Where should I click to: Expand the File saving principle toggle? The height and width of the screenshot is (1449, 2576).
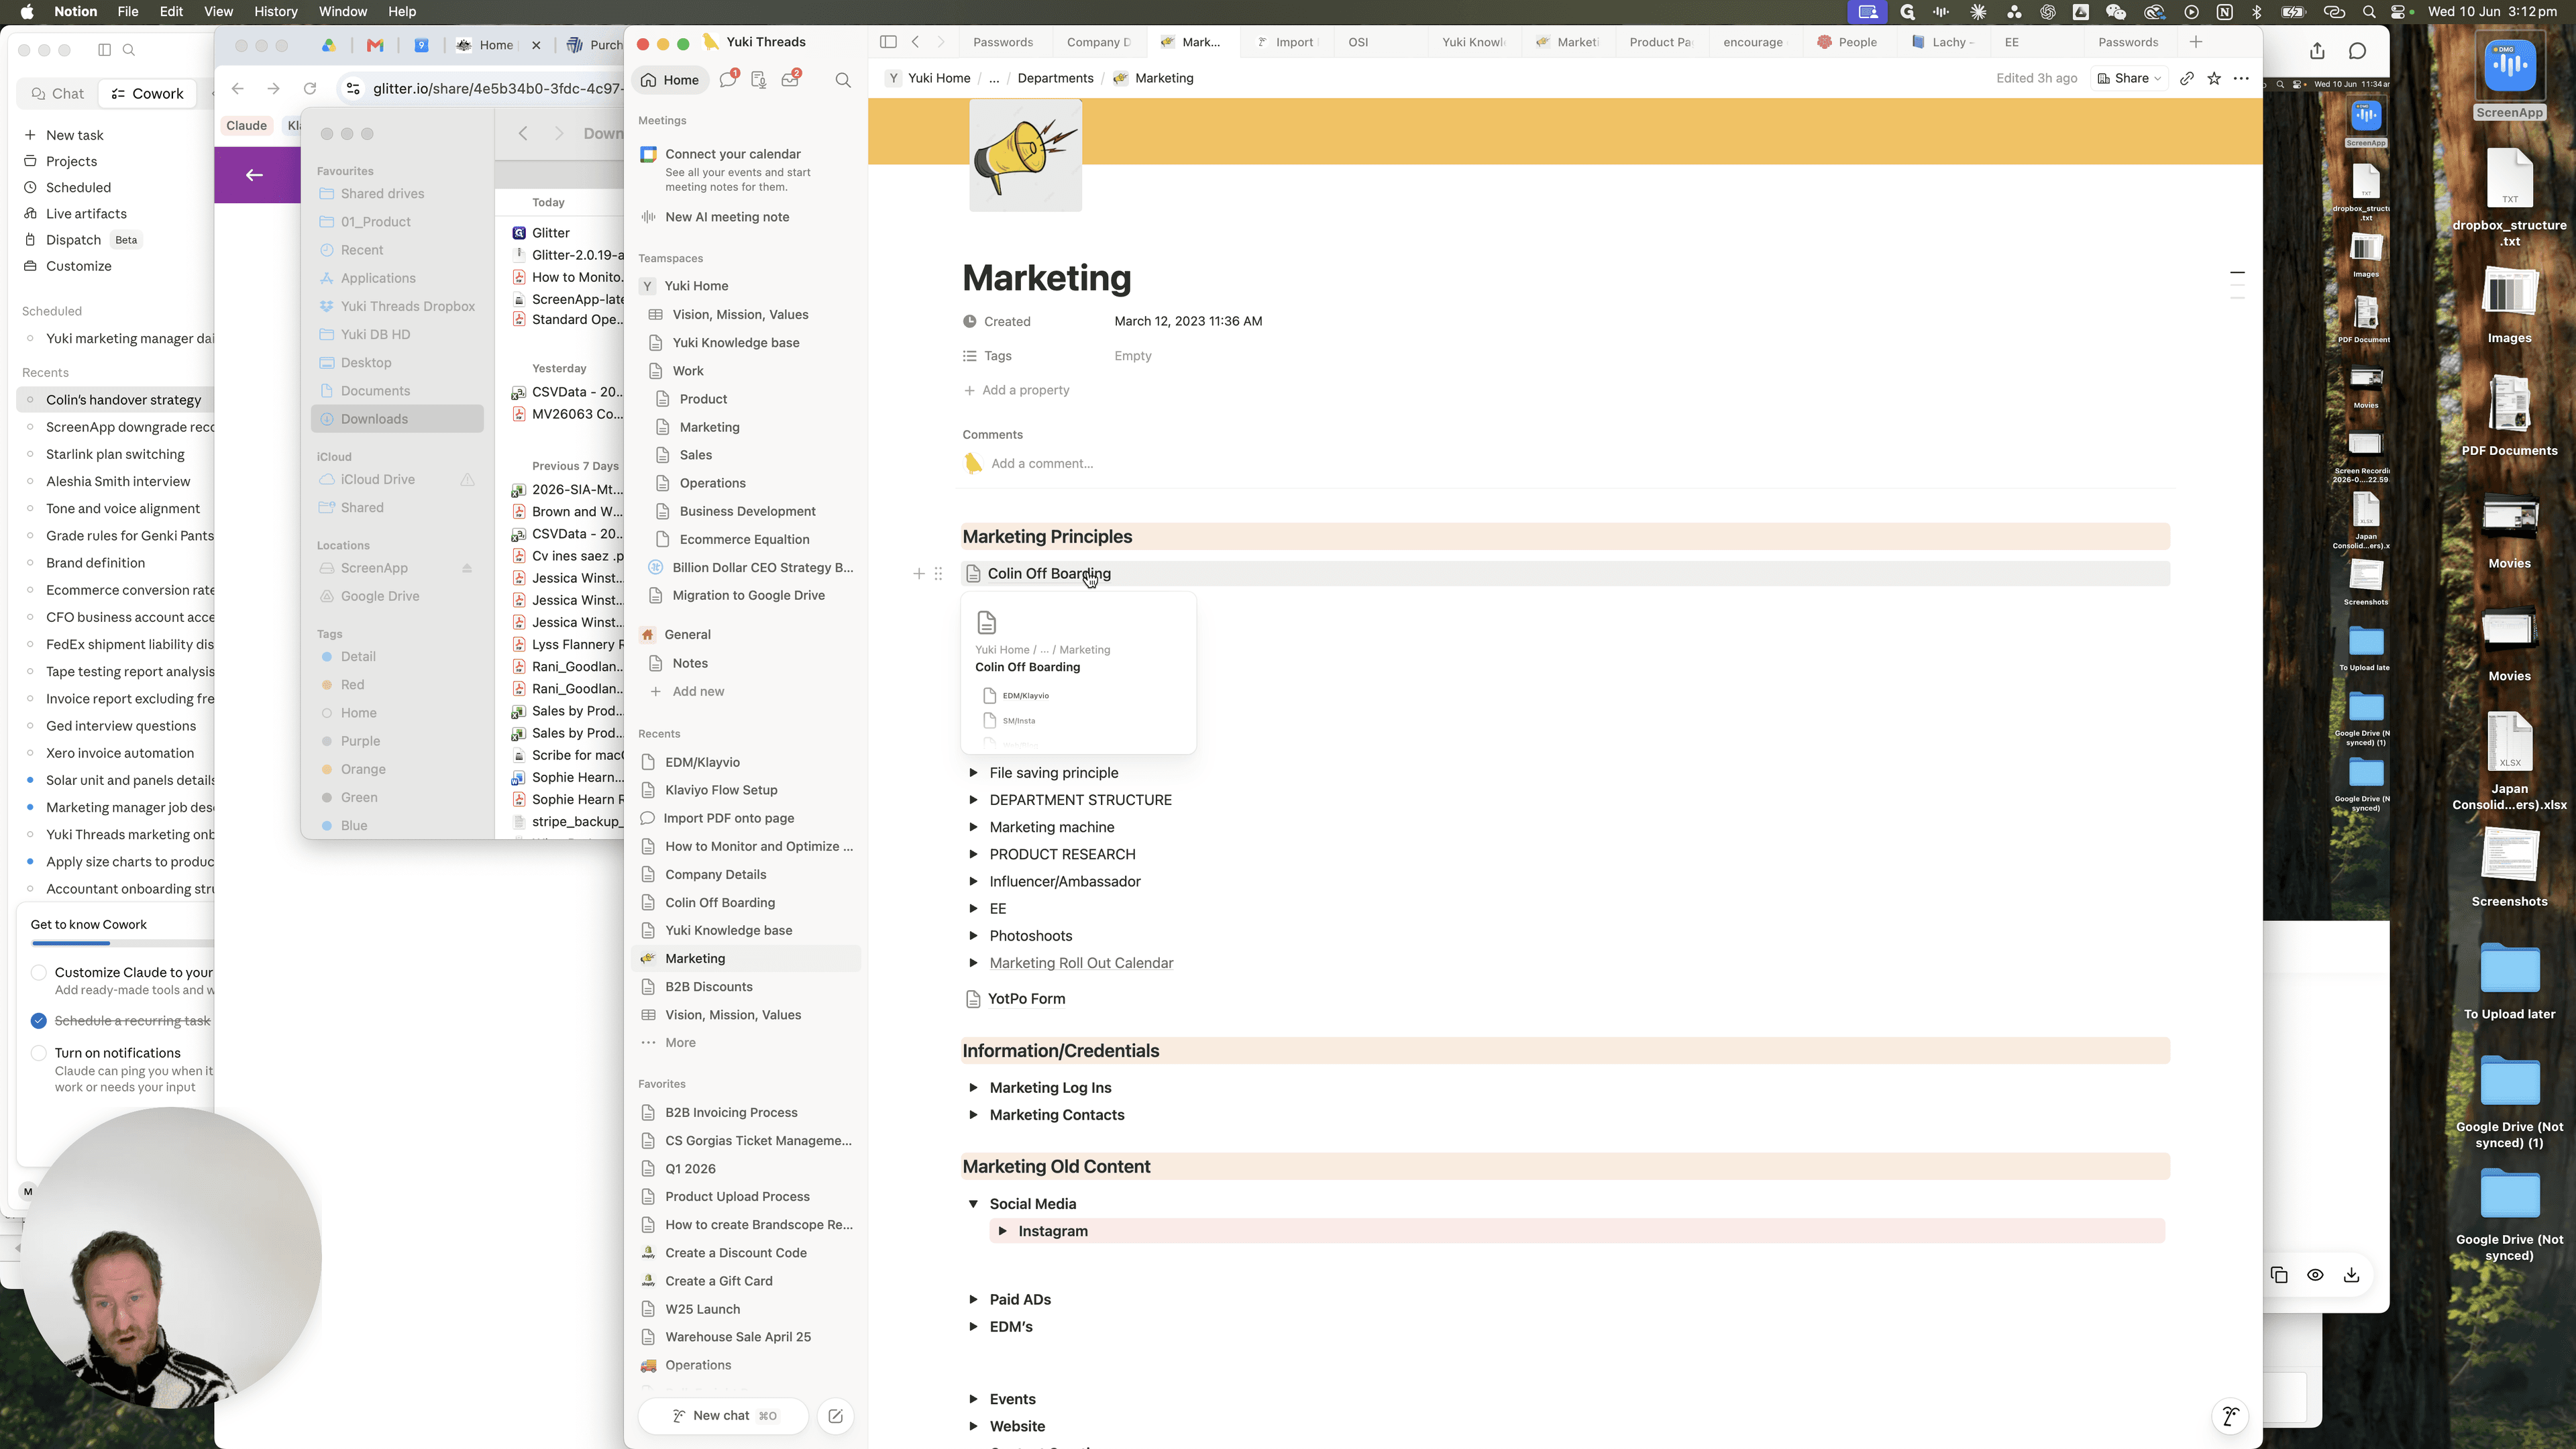point(973,773)
